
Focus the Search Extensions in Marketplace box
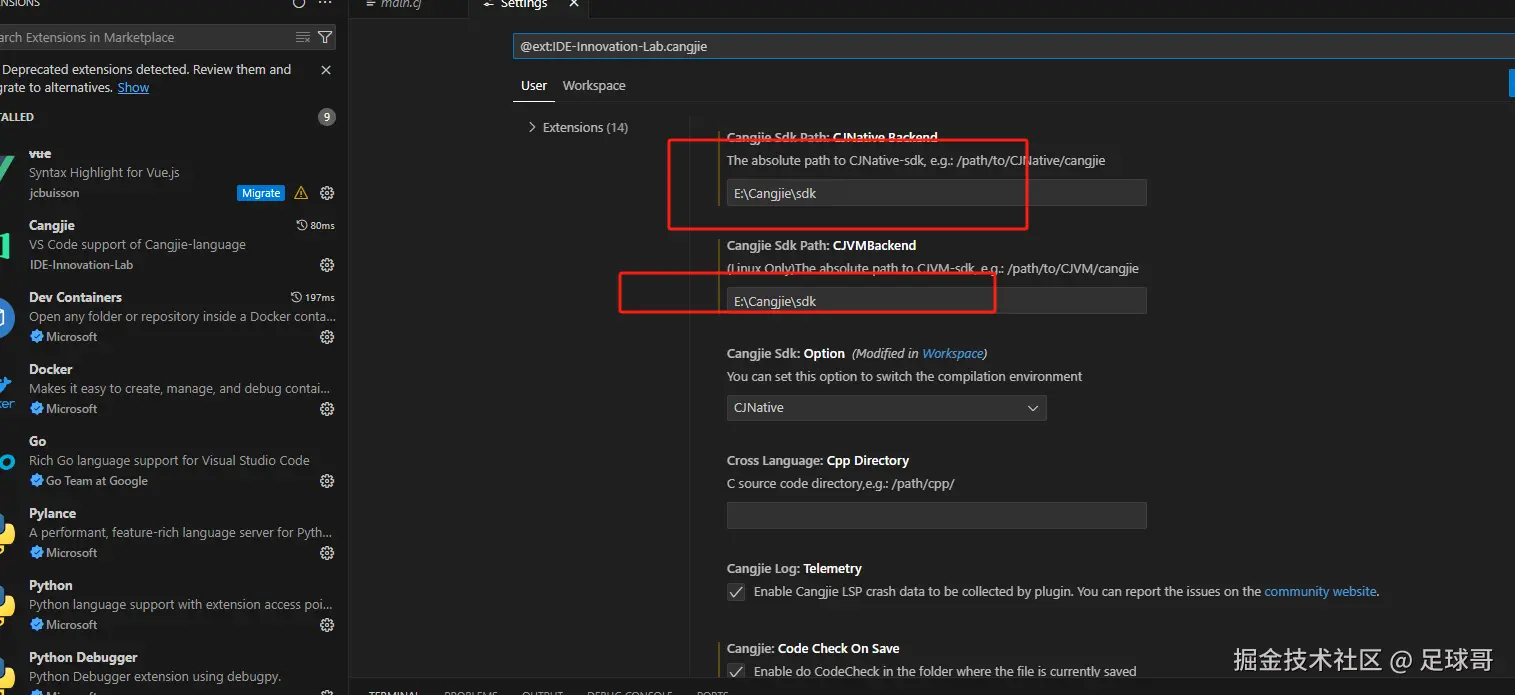pos(145,37)
